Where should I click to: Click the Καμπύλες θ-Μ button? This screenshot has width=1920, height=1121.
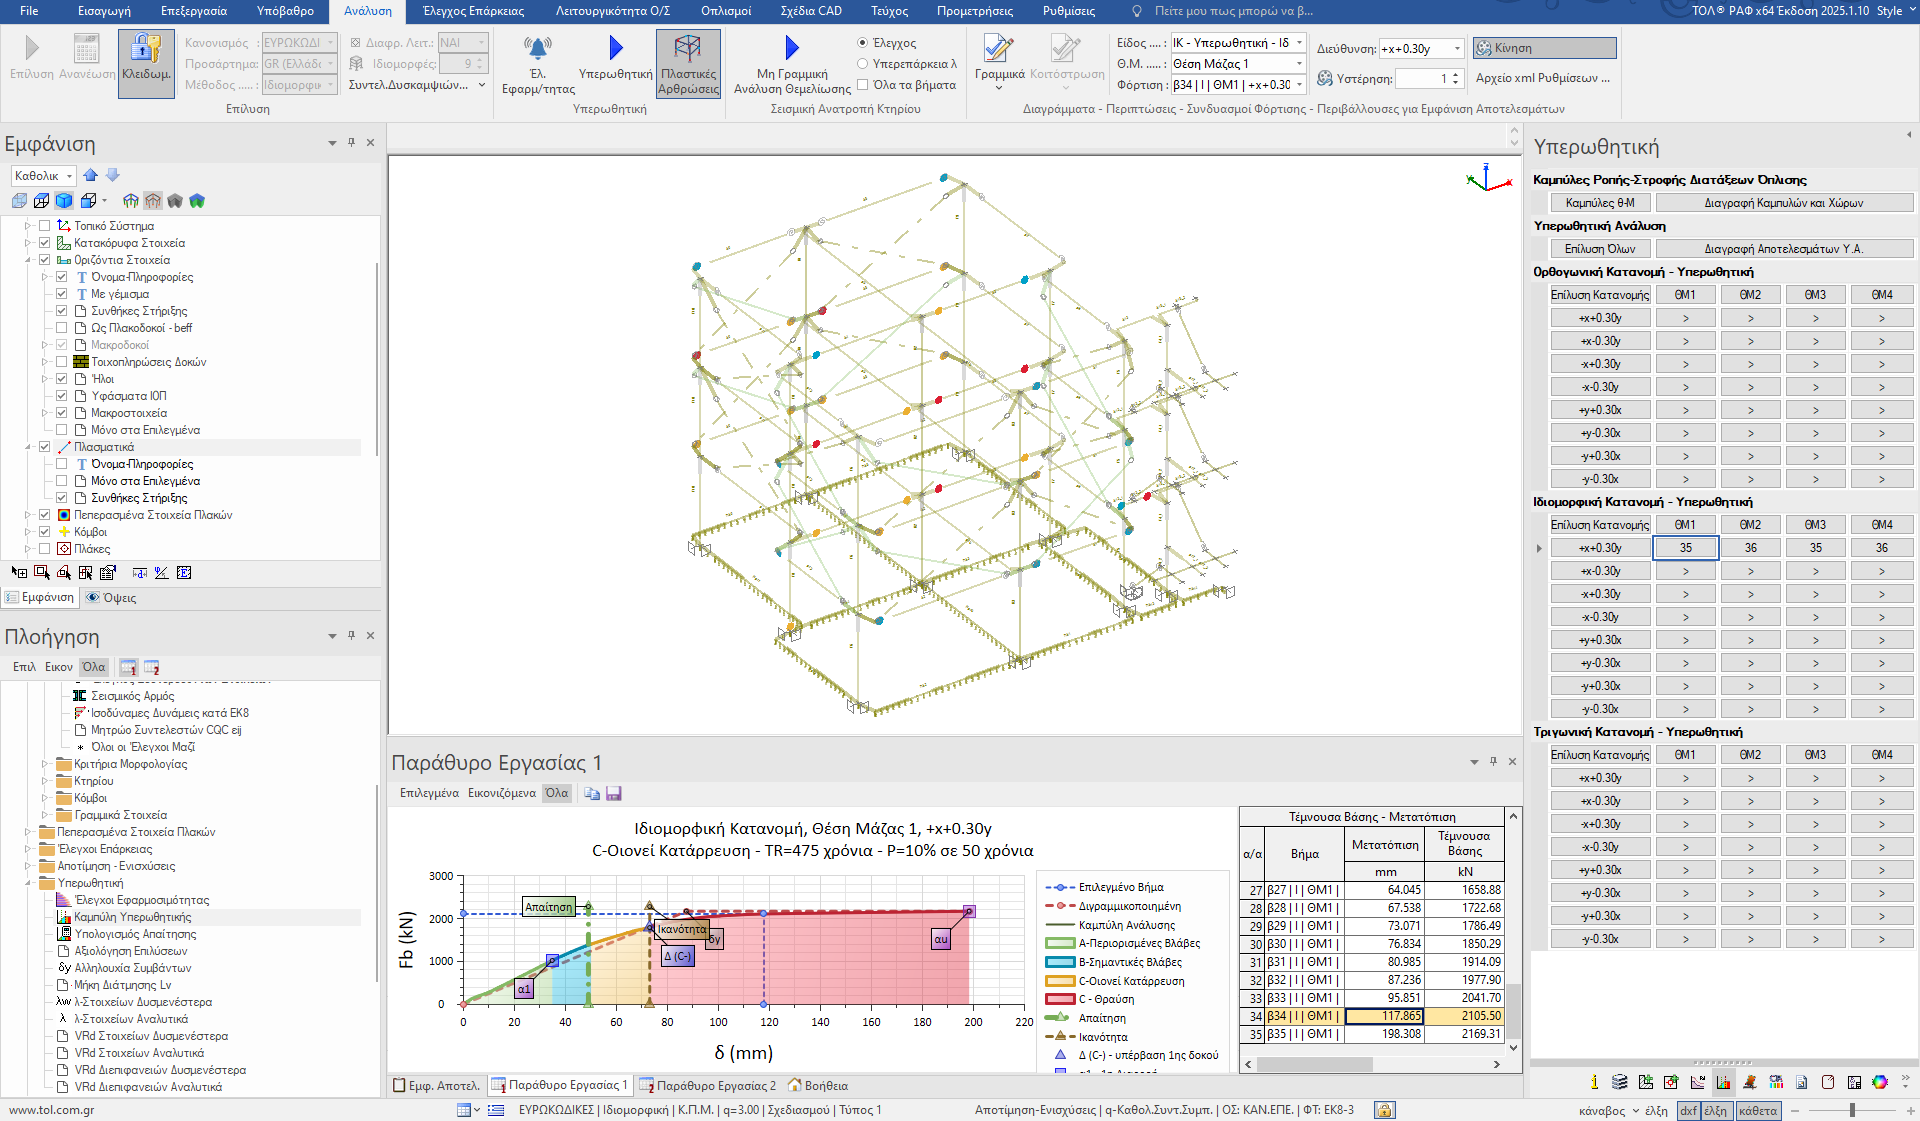1600,203
